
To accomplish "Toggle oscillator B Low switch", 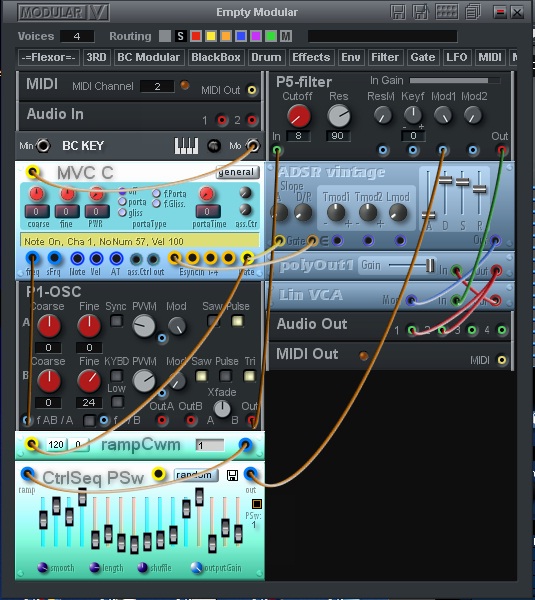I will 117,402.
